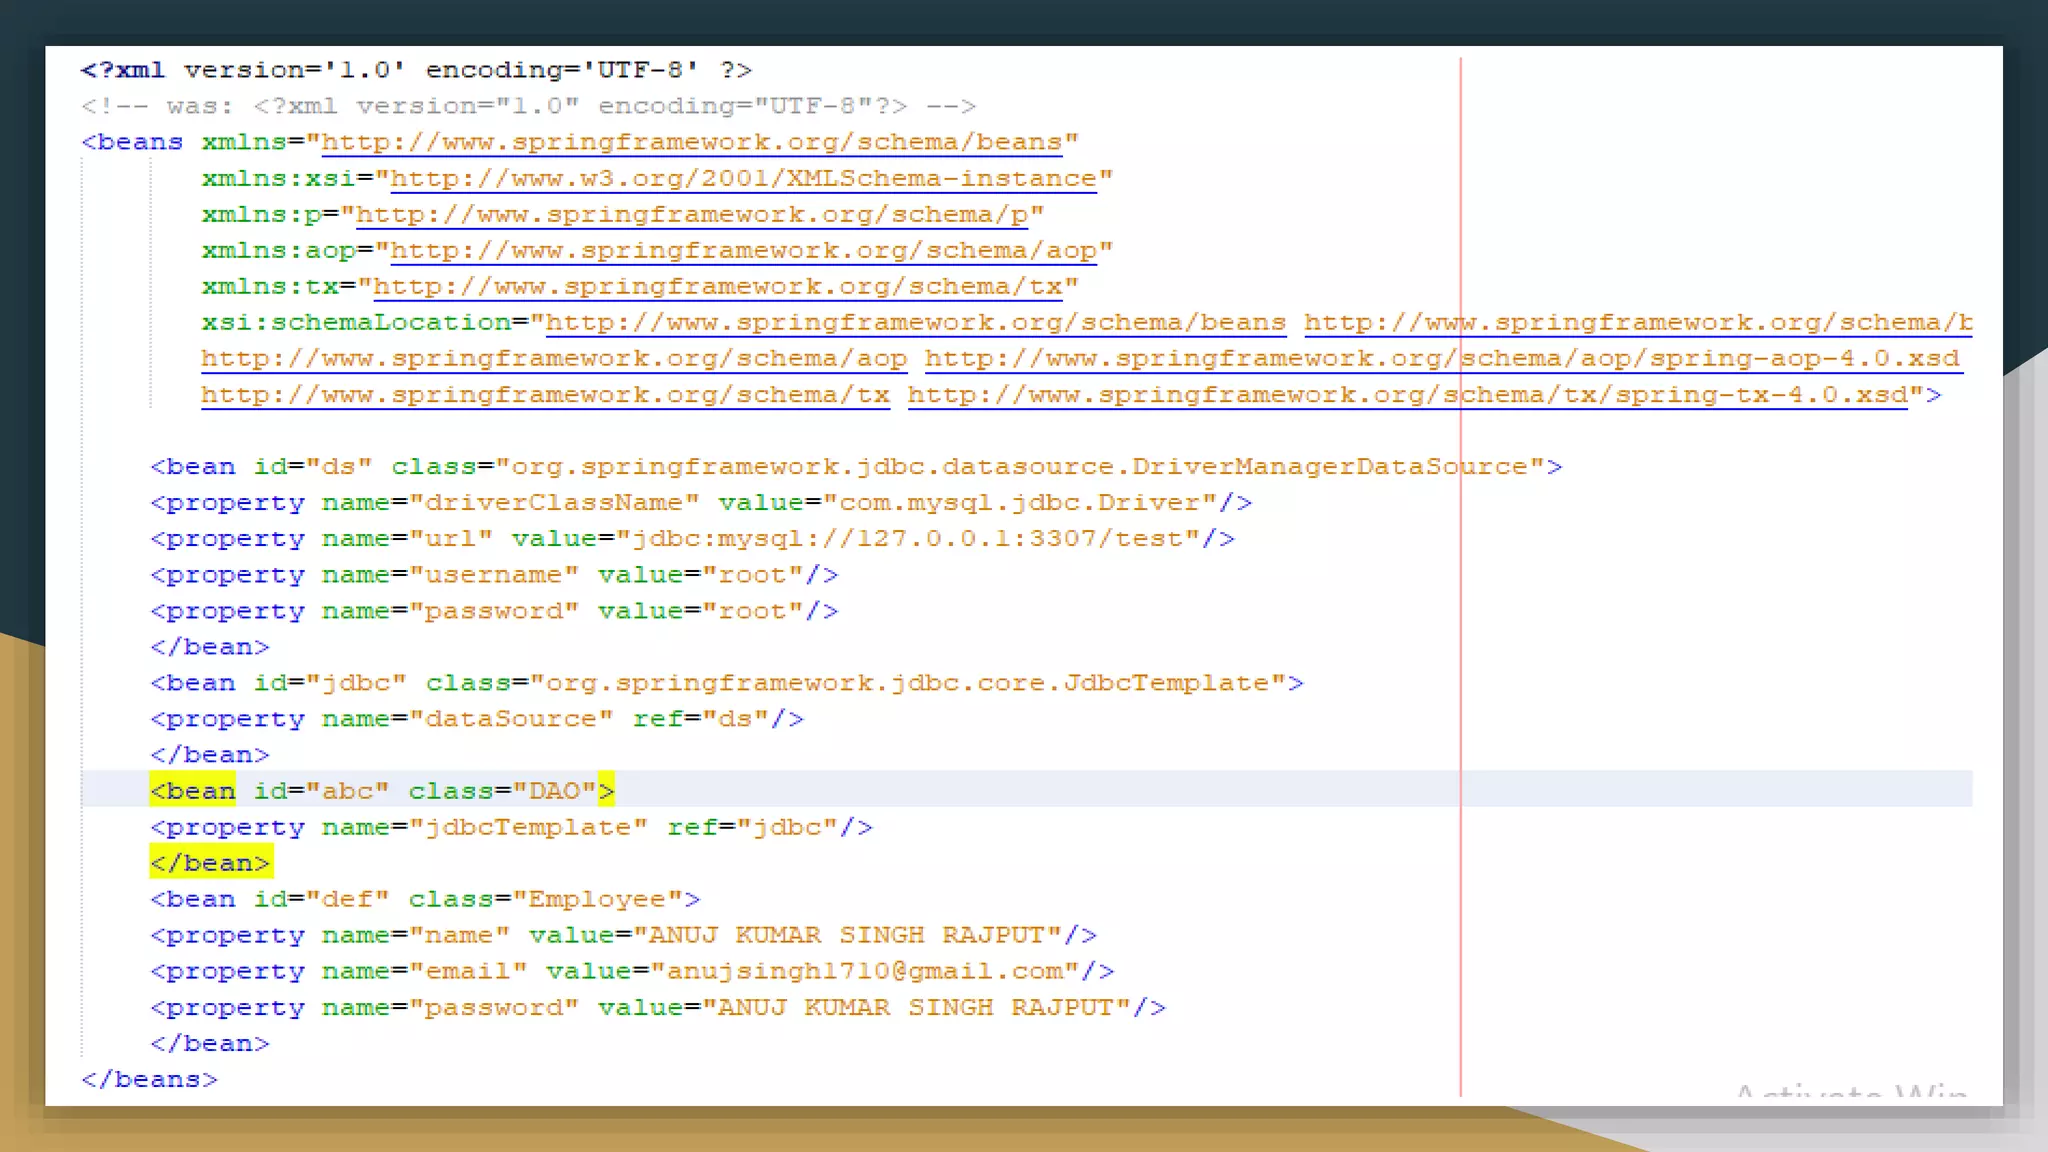The width and height of the screenshot is (2048, 1152).
Task: Click the jdbcTemplate ref="jdbc" property line
Action: tap(511, 827)
